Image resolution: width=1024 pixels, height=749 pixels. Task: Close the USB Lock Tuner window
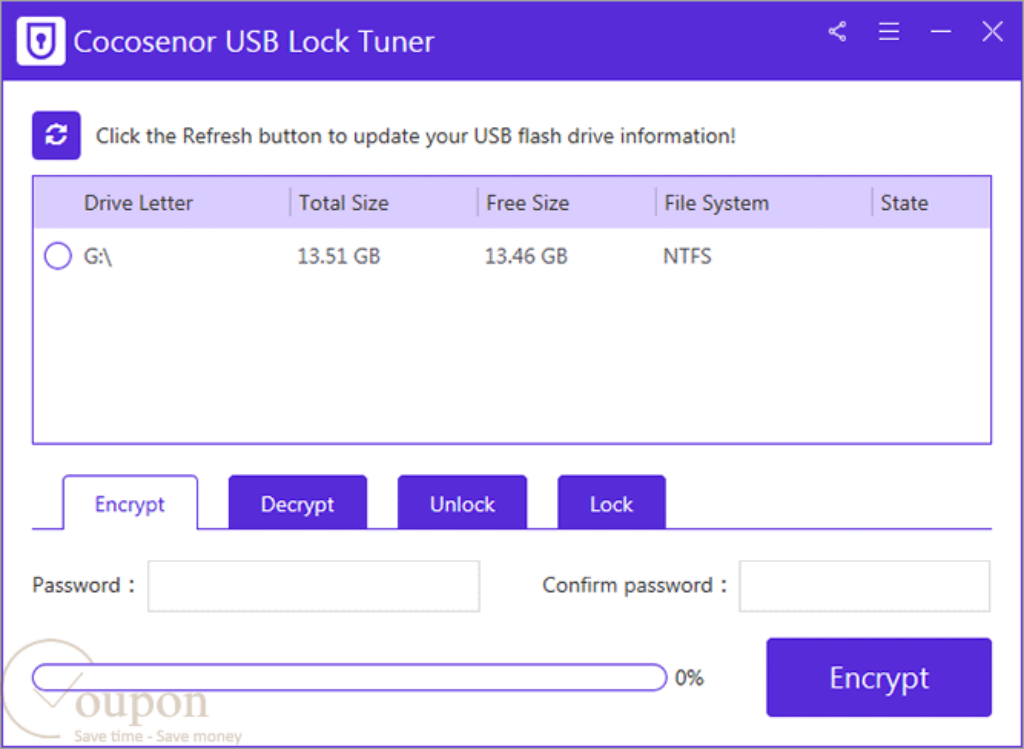click(993, 31)
